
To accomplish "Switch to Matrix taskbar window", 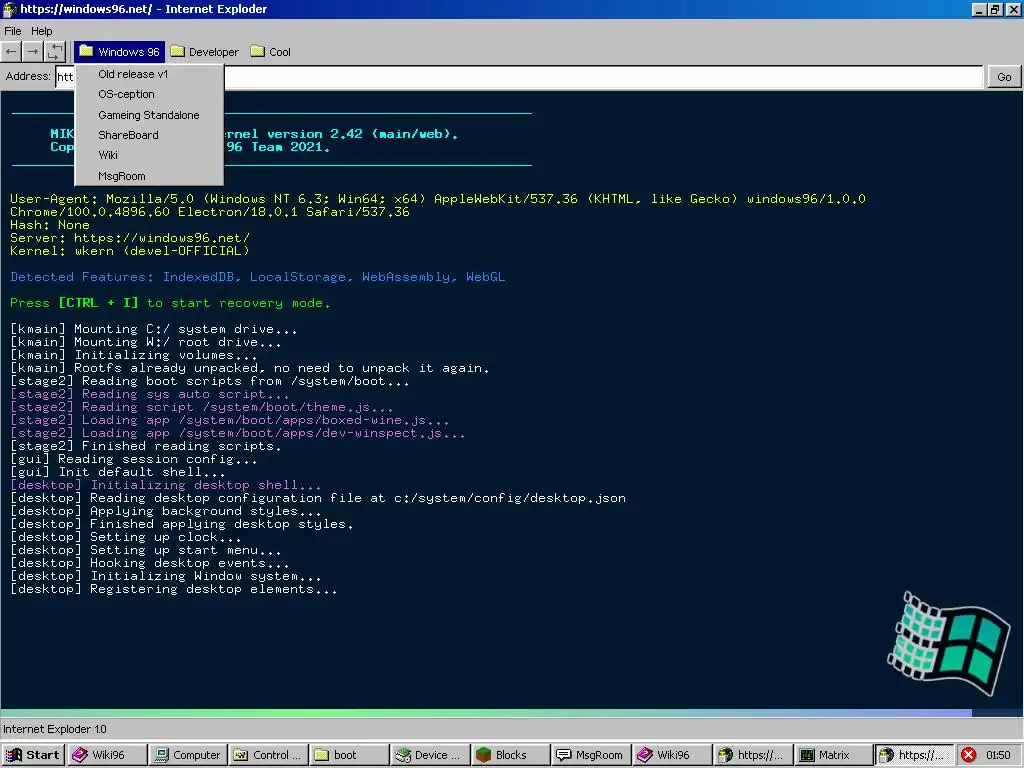I will click(x=833, y=755).
